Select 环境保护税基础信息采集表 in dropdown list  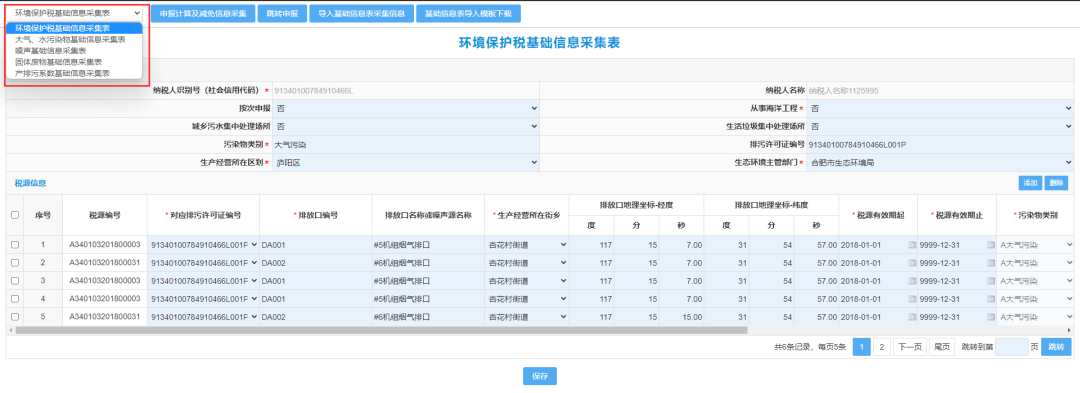[x=74, y=28]
